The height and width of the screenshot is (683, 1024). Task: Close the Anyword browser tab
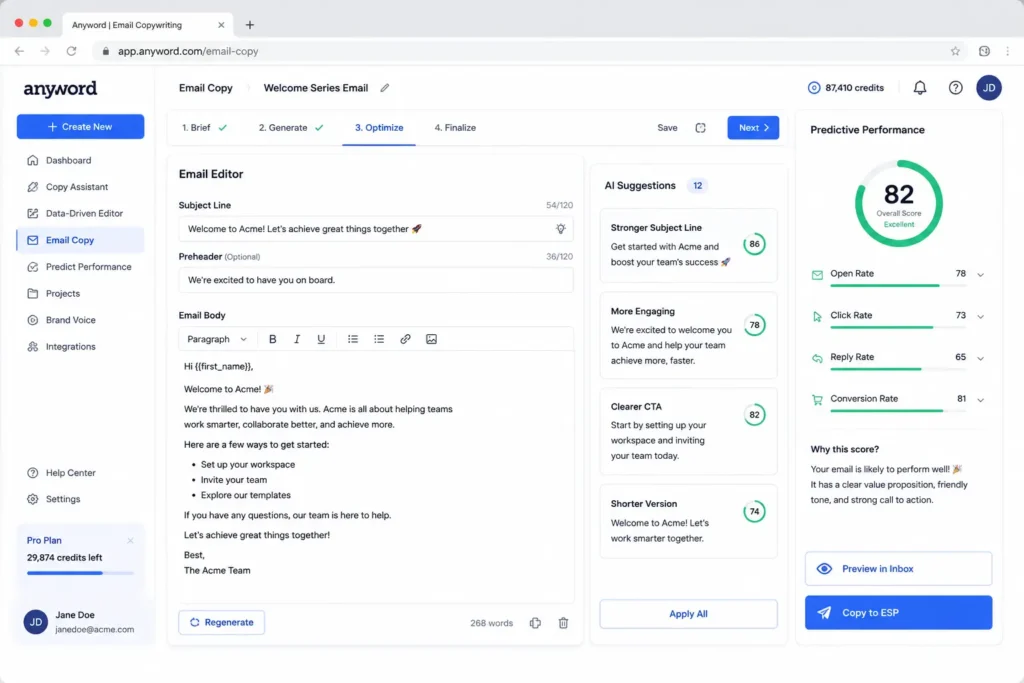click(x=221, y=25)
